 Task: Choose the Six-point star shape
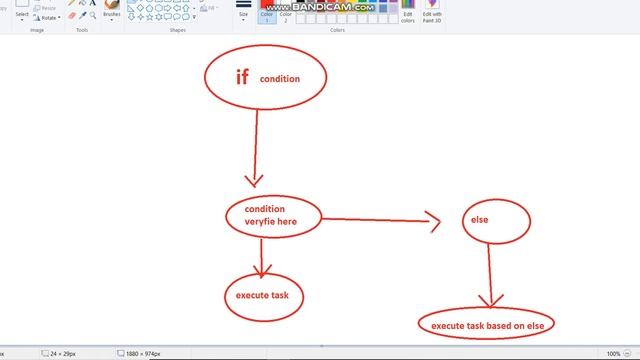click(159, 17)
